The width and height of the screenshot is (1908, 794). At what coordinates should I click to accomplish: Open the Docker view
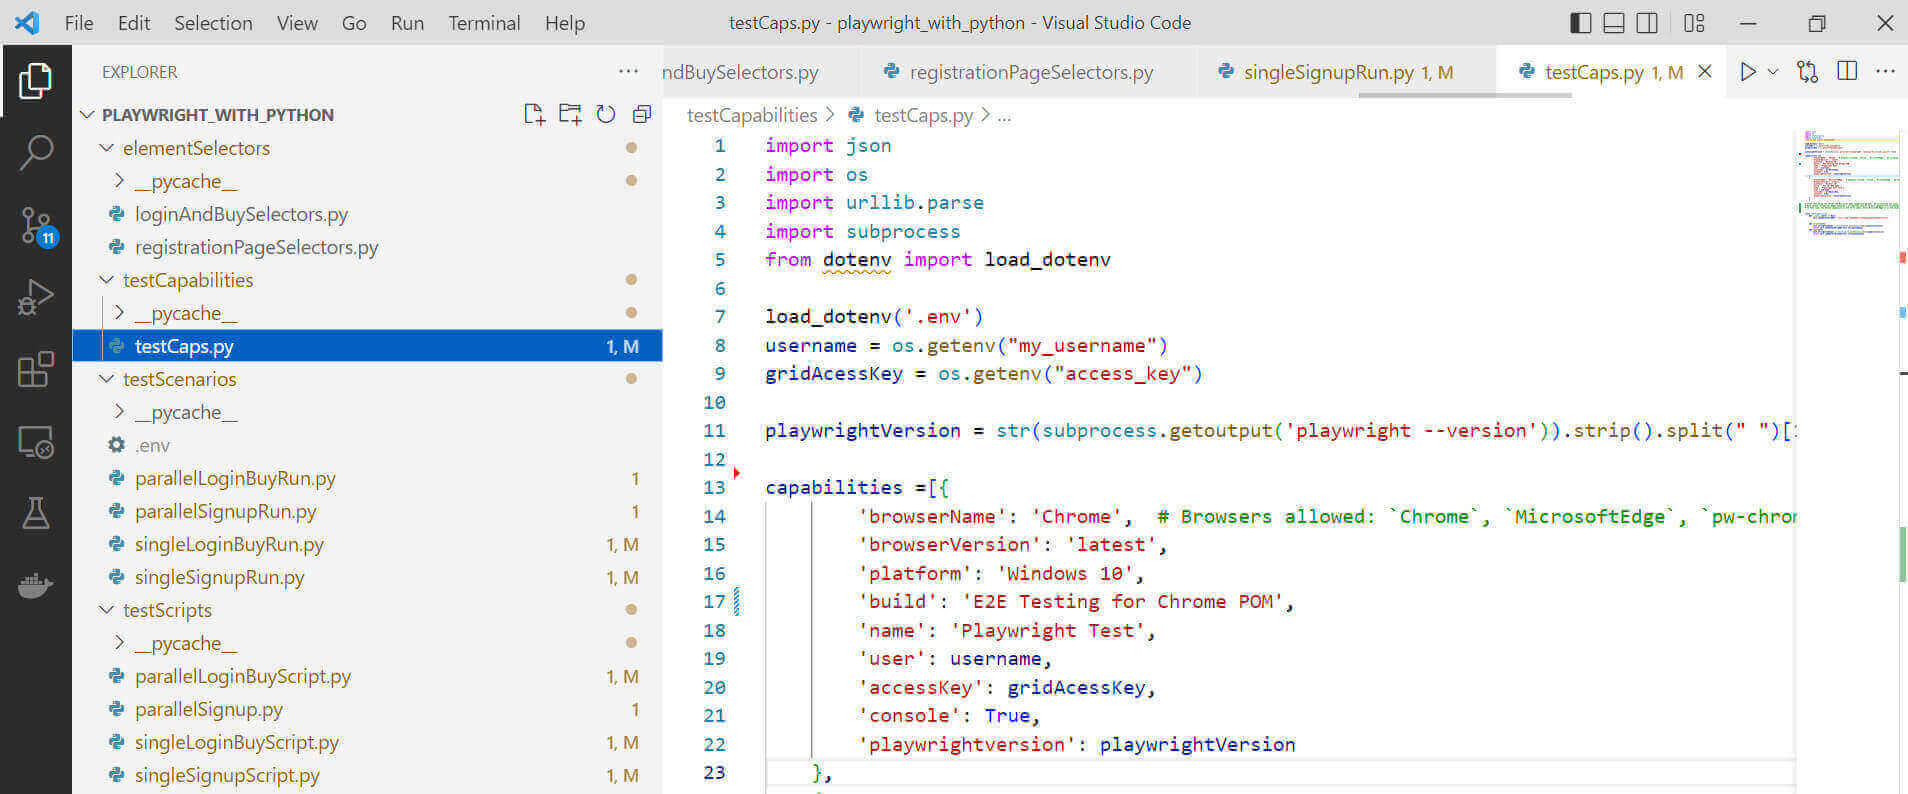pos(36,585)
